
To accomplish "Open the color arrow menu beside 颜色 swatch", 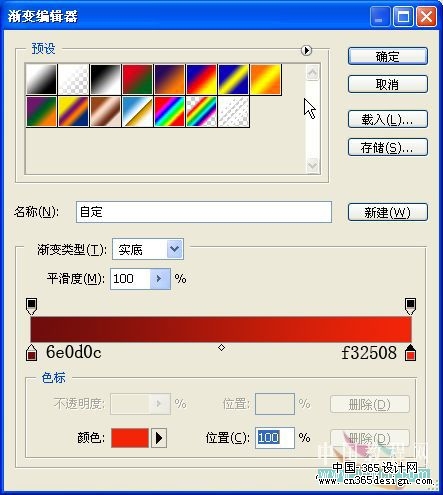I will coord(159,438).
